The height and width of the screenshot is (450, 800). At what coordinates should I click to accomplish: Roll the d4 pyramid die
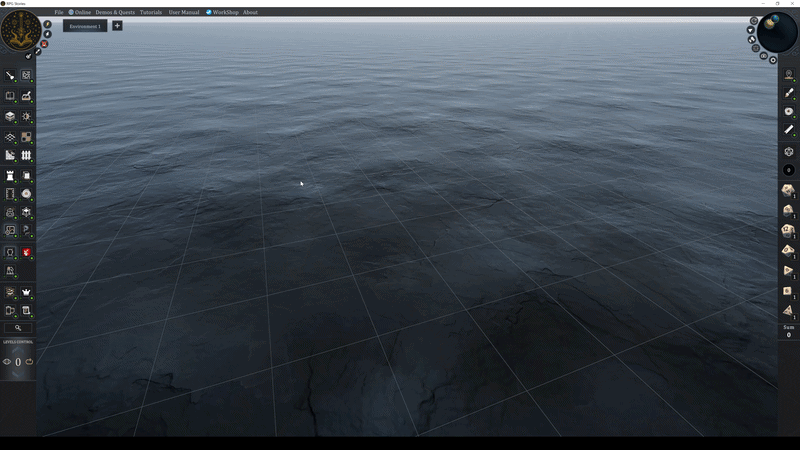point(788,310)
